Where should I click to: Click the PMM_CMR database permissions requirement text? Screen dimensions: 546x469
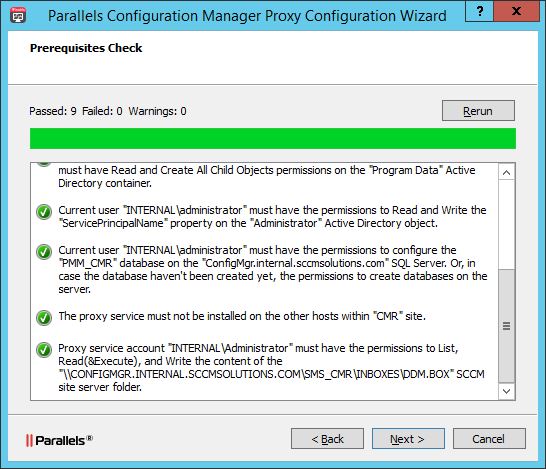(x=273, y=269)
